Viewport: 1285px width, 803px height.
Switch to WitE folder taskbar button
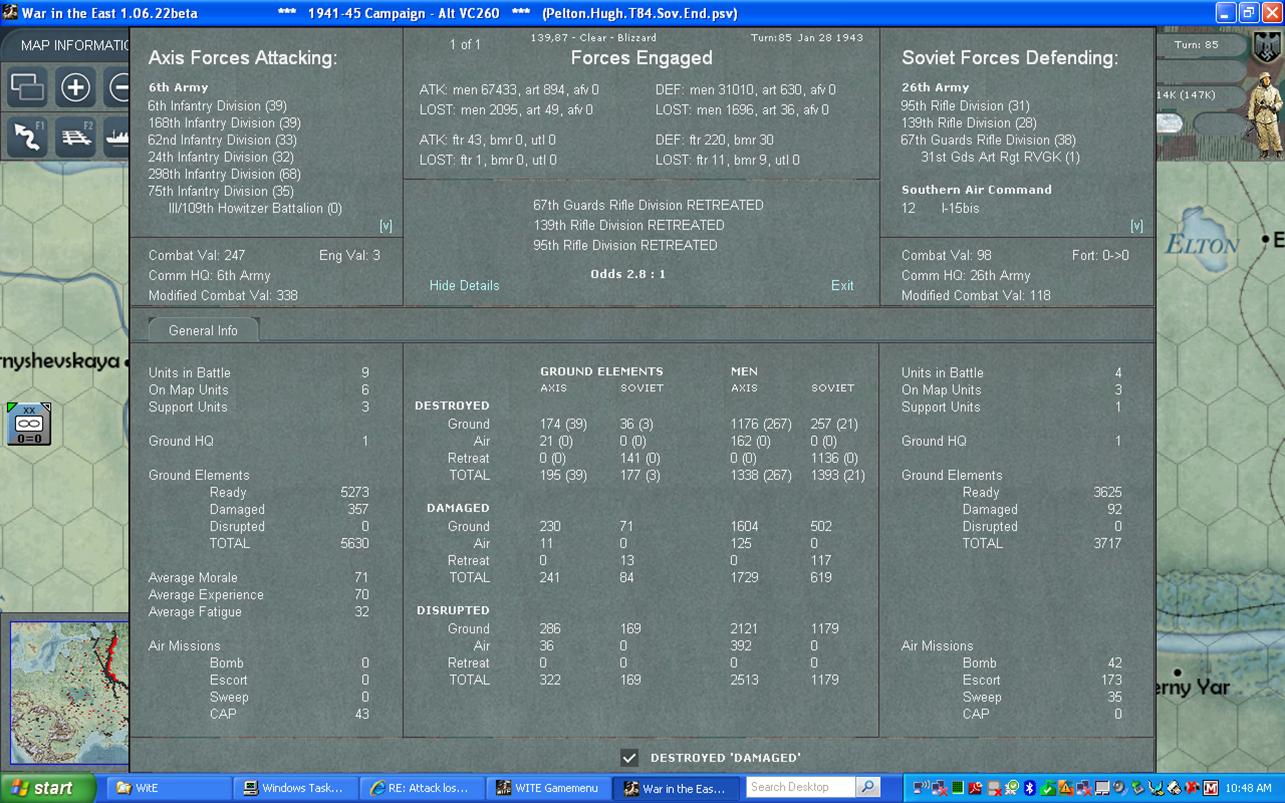167,788
